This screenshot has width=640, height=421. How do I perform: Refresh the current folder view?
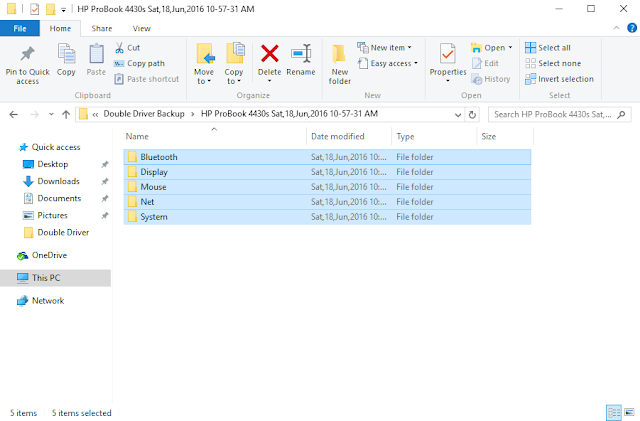click(x=472, y=115)
